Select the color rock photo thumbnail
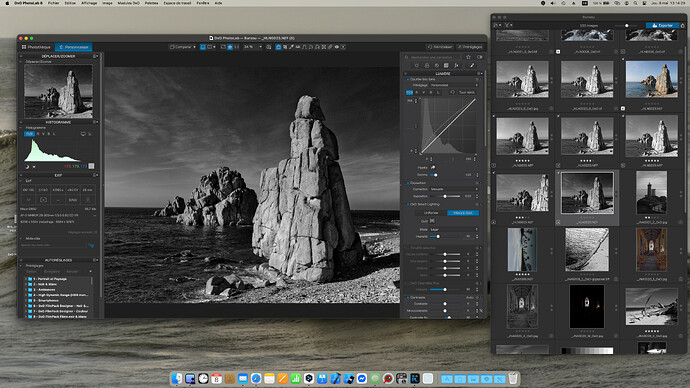The width and height of the screenshot is (690, 388). (x=651, y=80)
